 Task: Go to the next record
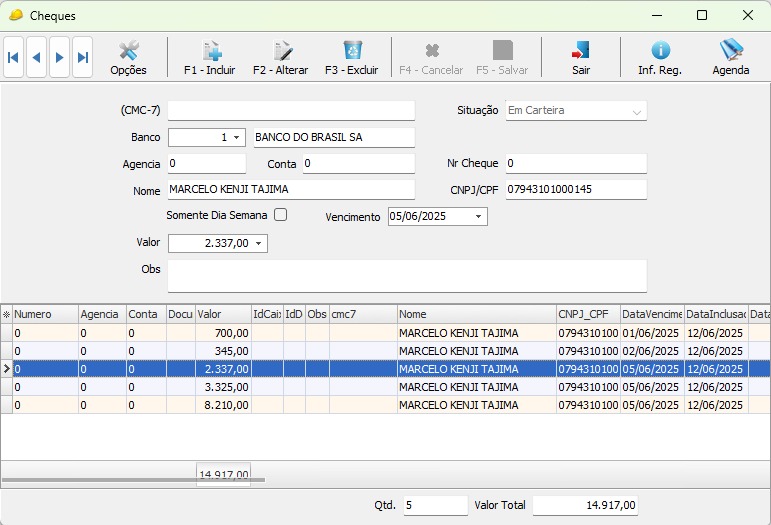pyautogui.click(x=60, y=58)
